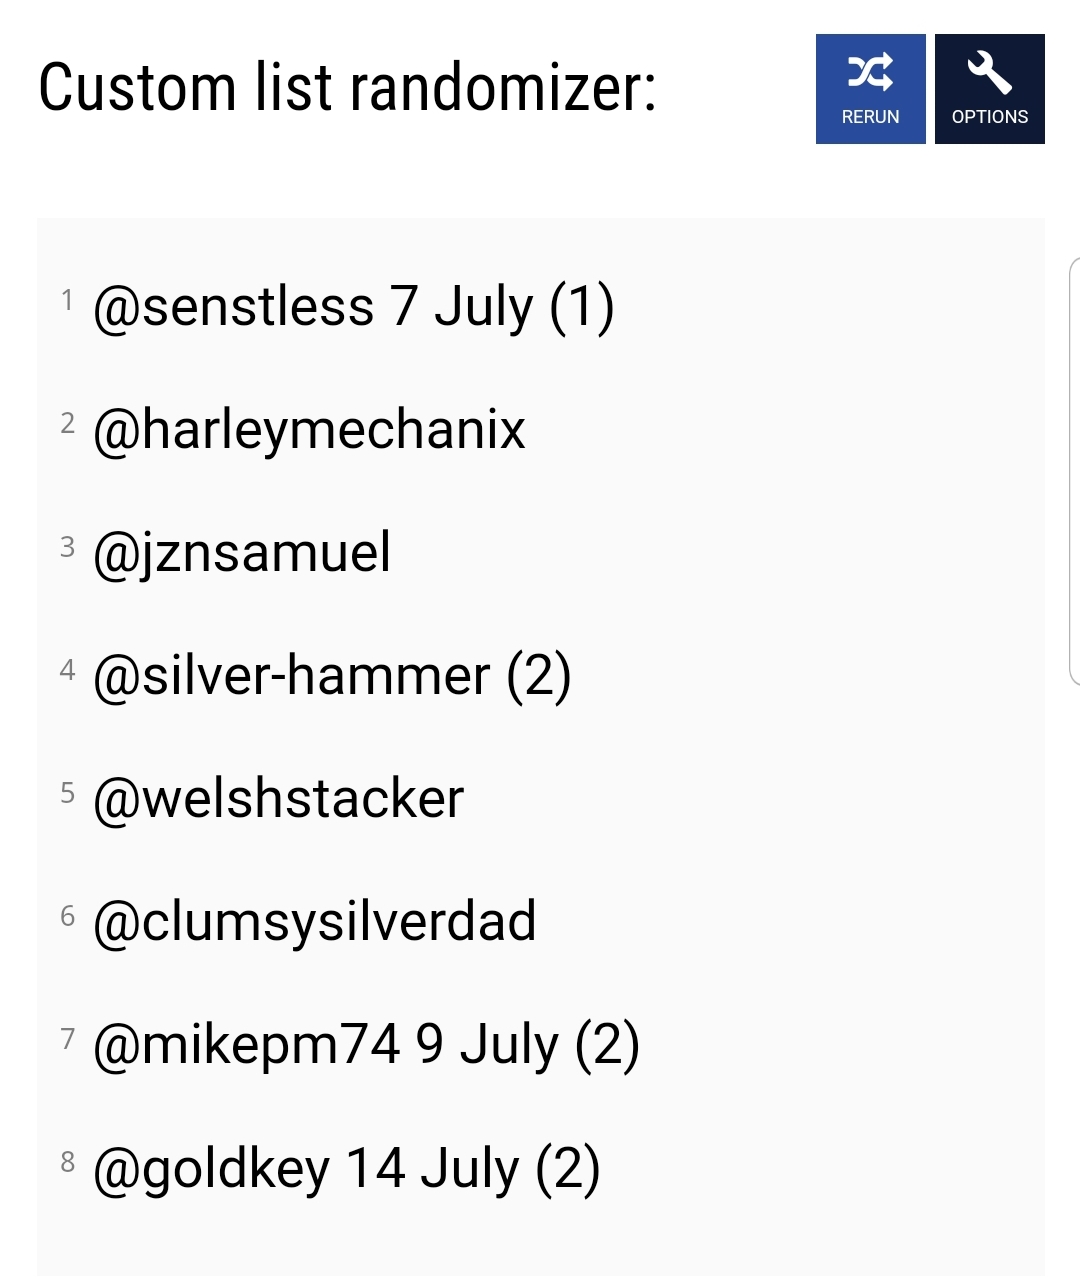This screenshot has width=1080, height=1284.
Task: Select the @silver-hammer (2) entry
Action: tap(332, 676)
